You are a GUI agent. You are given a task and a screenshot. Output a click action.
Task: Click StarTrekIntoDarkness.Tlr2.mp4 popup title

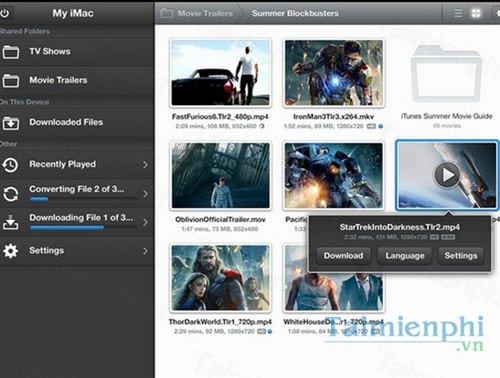click(400, 227)
